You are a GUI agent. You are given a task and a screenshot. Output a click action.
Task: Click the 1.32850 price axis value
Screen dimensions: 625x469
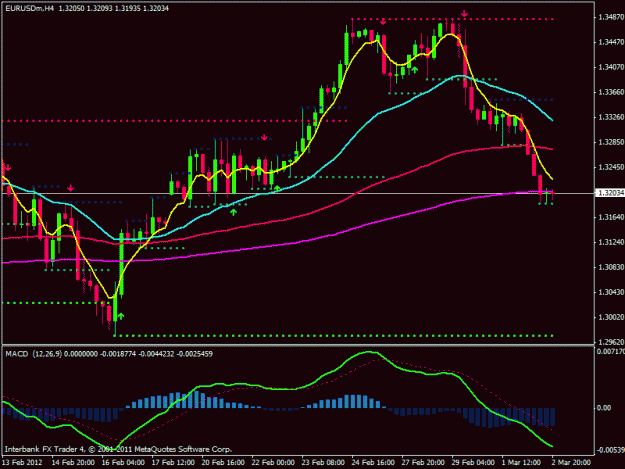611,142
